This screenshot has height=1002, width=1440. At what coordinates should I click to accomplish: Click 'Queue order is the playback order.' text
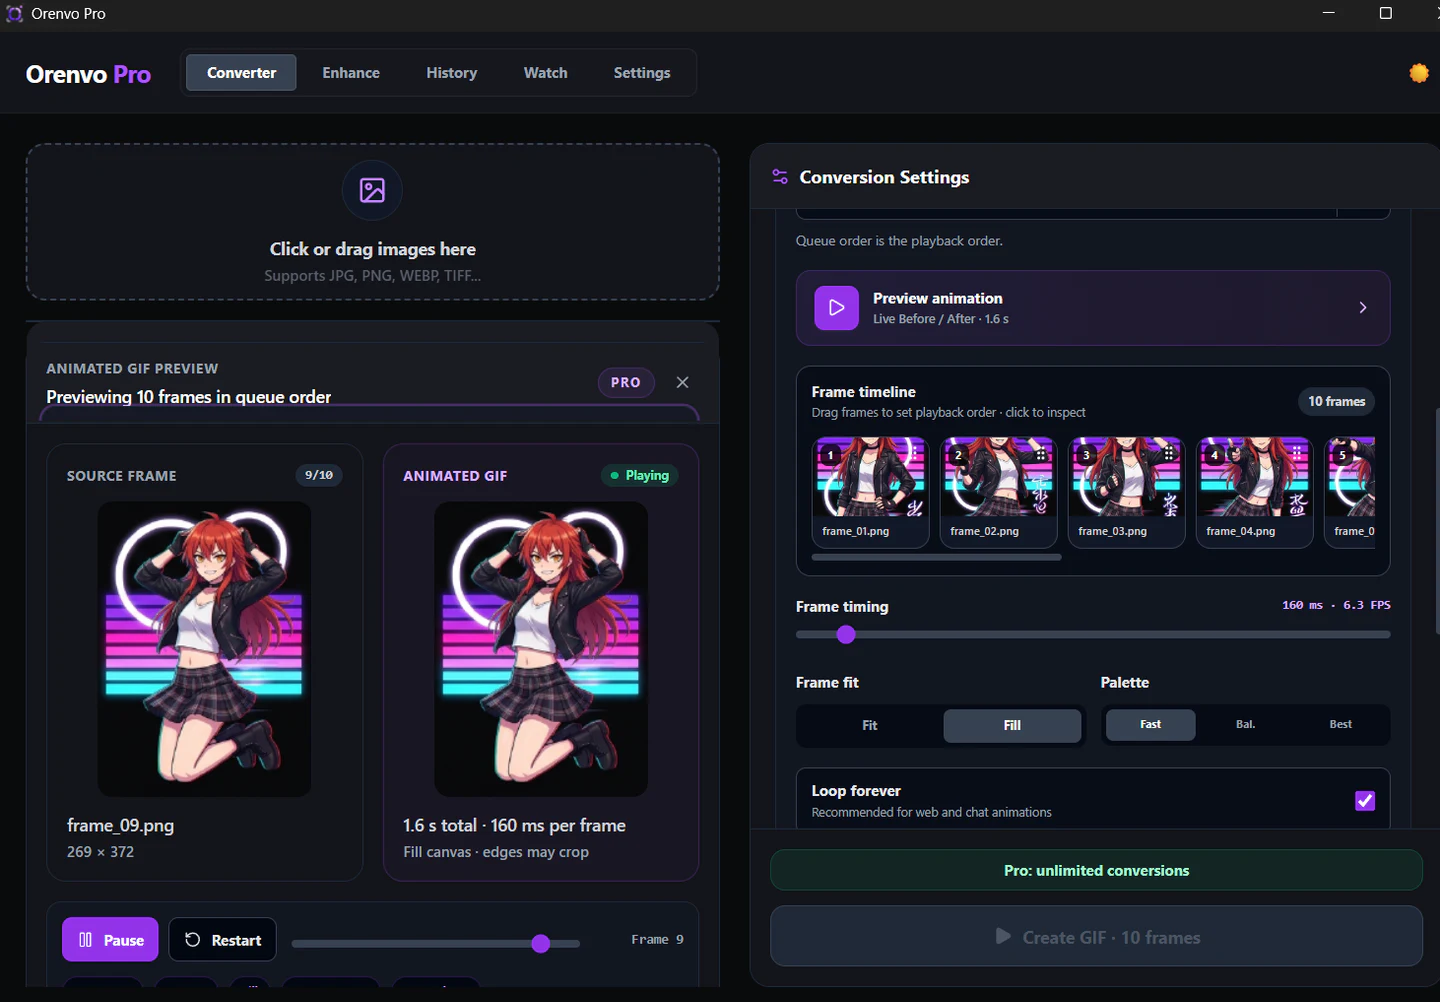point(899,241)
